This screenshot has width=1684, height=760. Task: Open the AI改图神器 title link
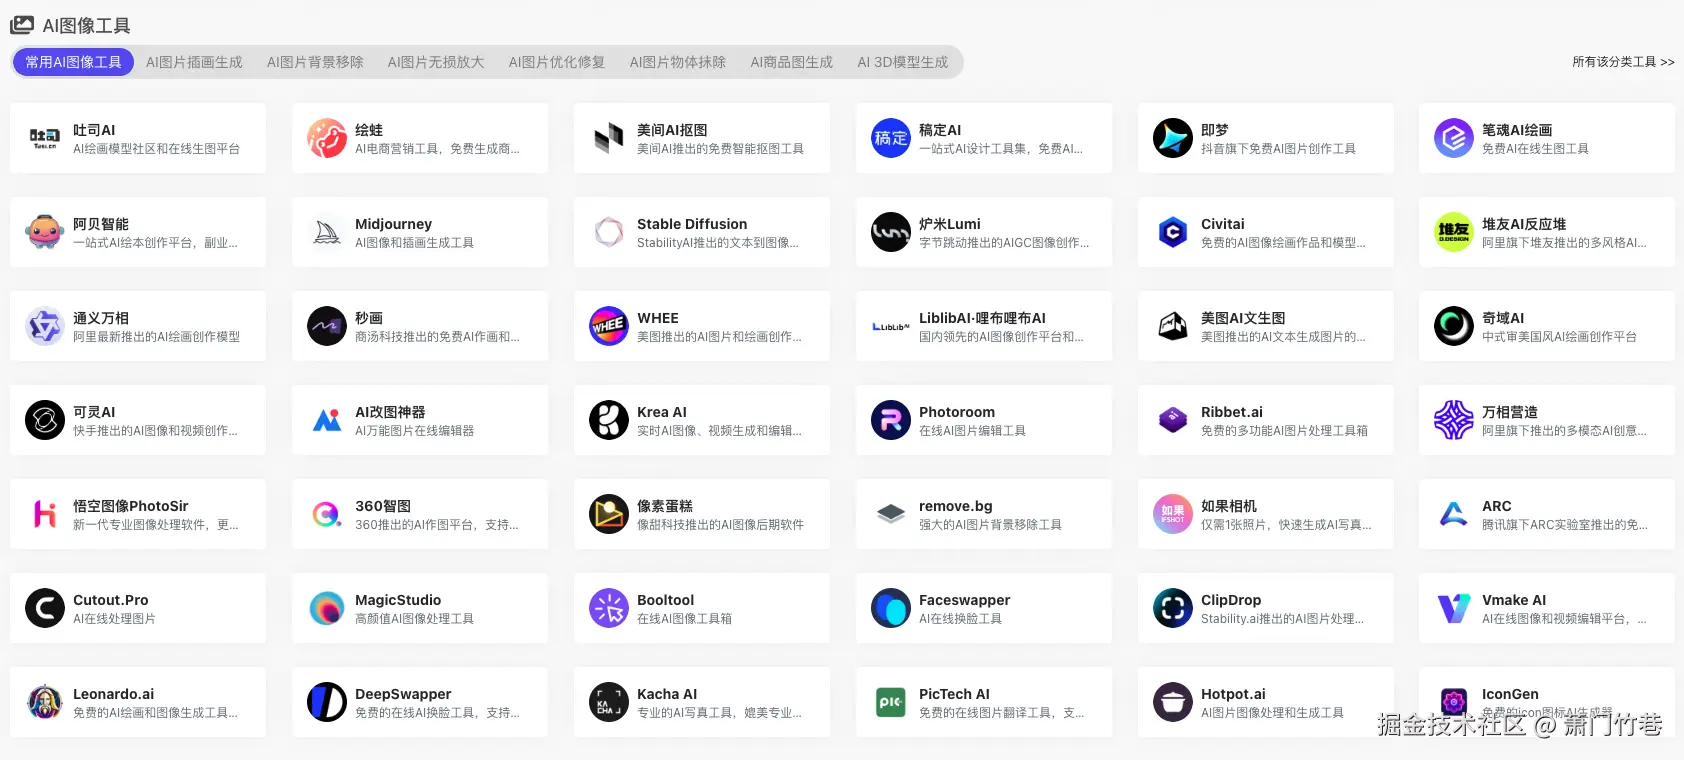point(390,412)
